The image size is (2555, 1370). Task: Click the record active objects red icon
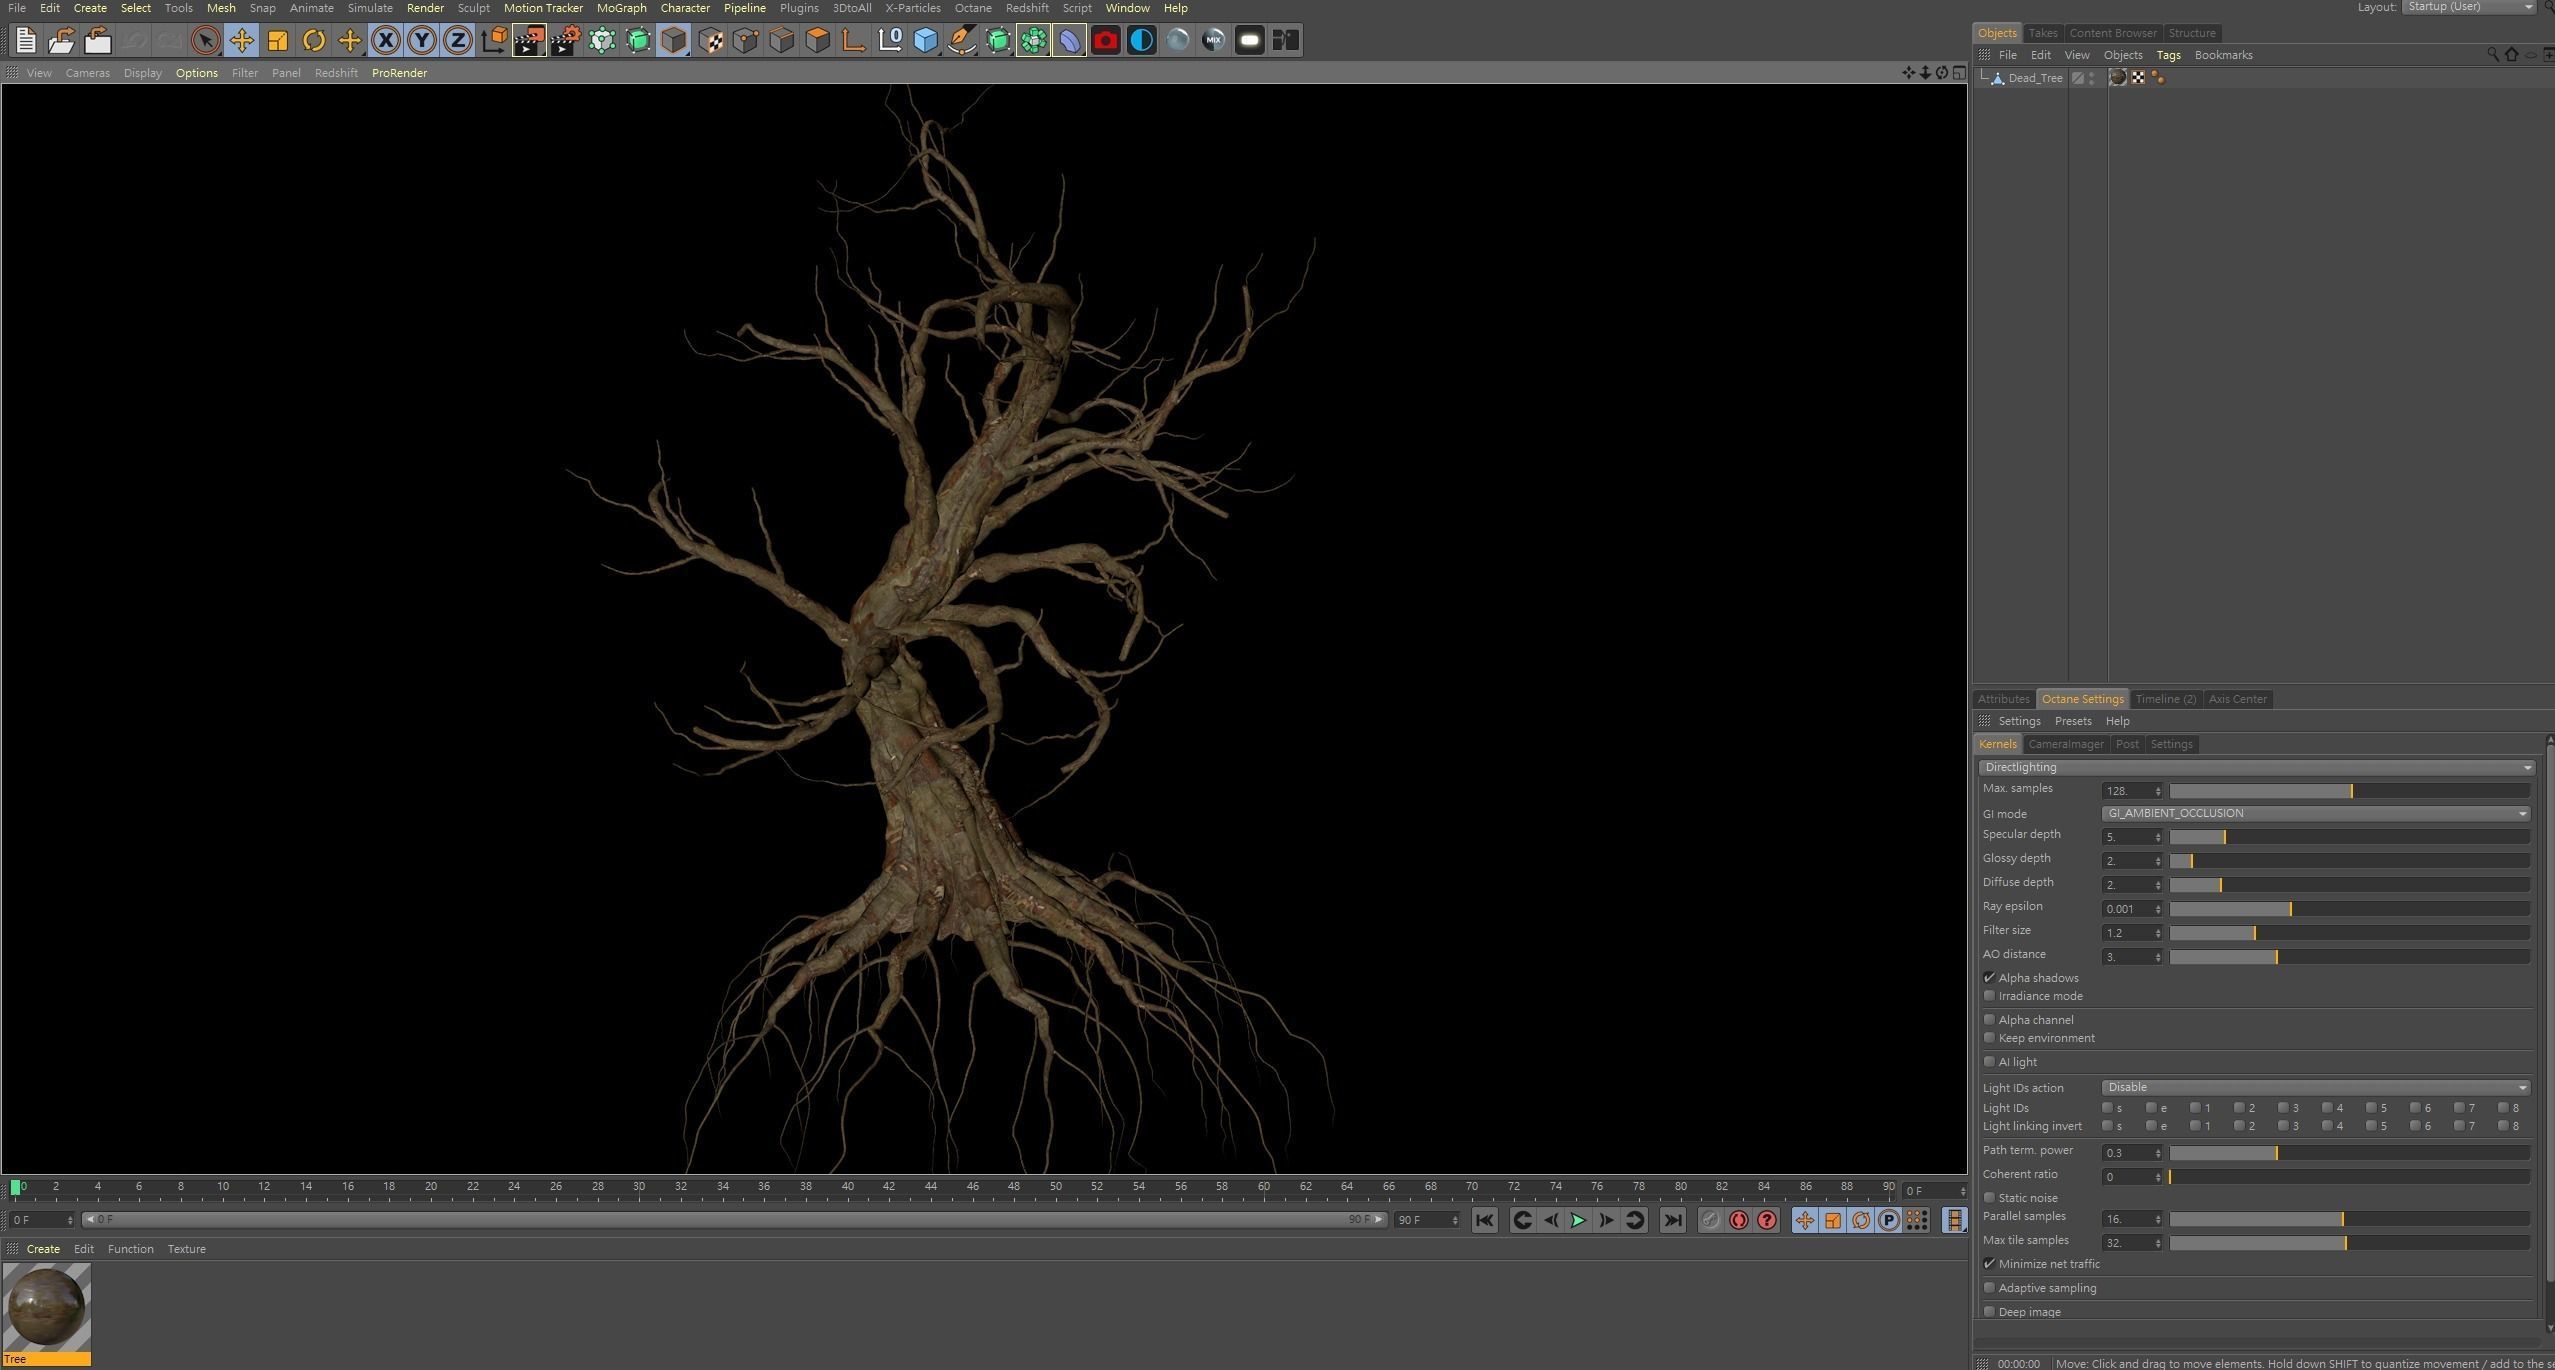[x=1738, y=1220]
